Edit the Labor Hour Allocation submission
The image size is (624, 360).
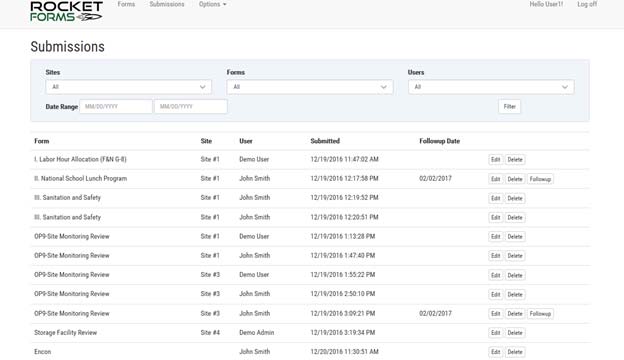[x=495, y=160]
